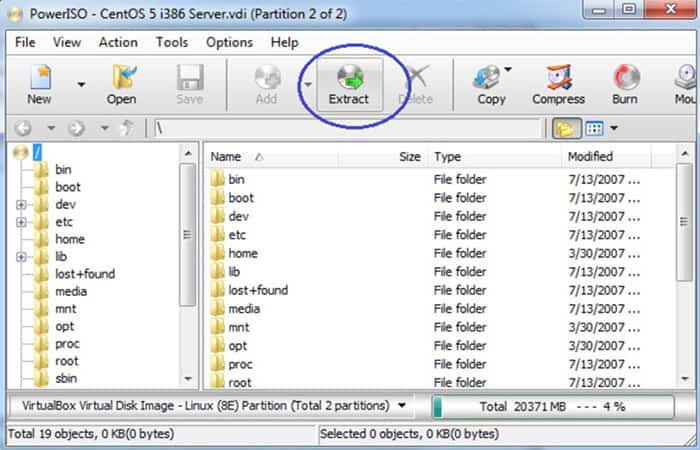
Task: Select lost+found in the file list
Action: point(258,290)
